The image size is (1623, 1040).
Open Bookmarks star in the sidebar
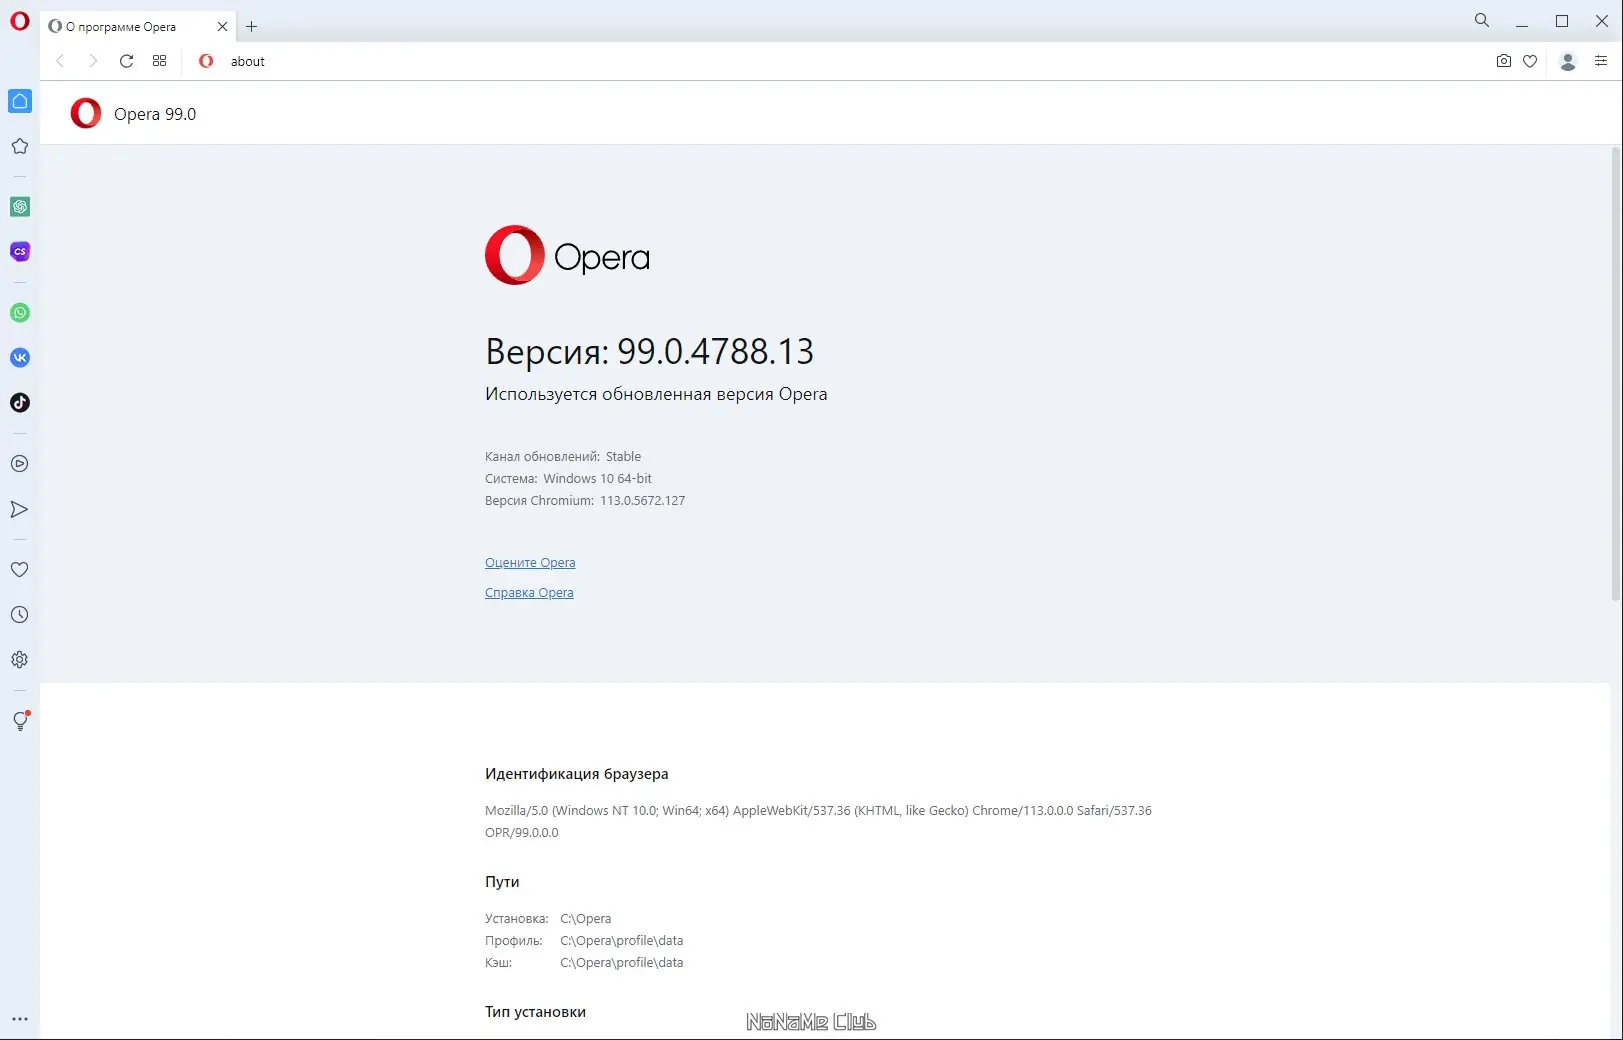pos(20,146)
